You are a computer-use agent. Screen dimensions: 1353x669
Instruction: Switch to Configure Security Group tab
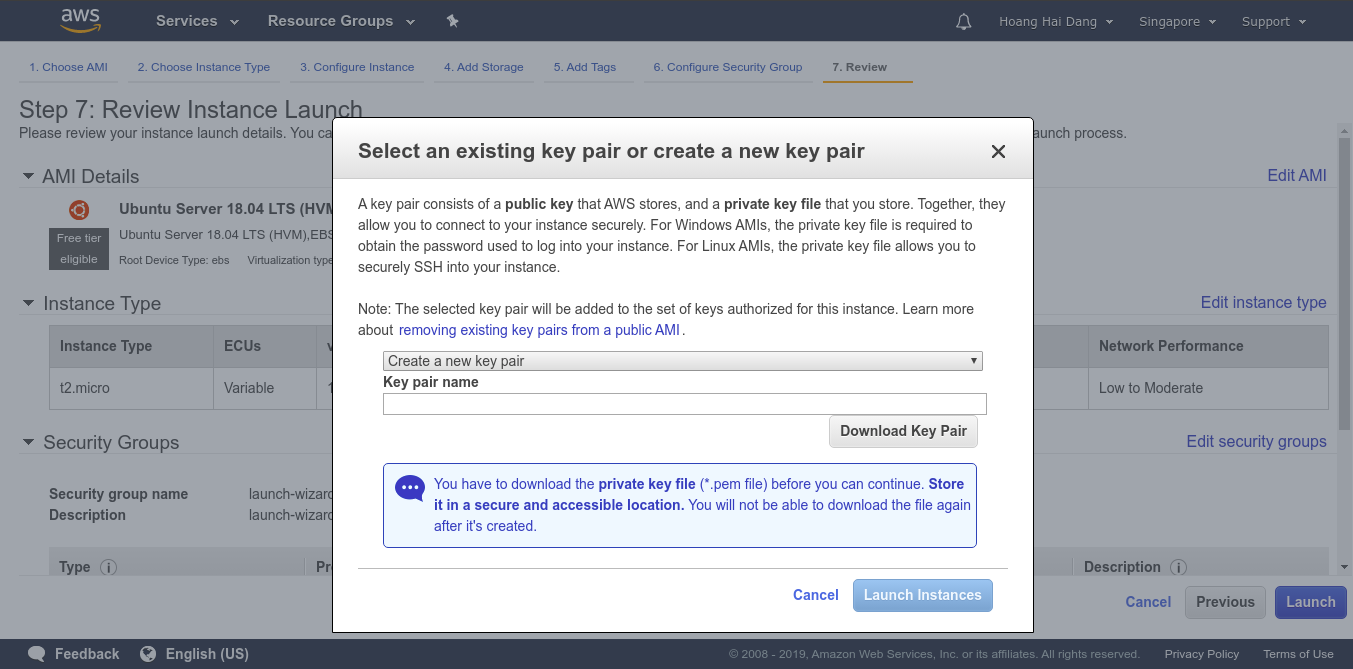pyautogui.click(x=727, y=67)
